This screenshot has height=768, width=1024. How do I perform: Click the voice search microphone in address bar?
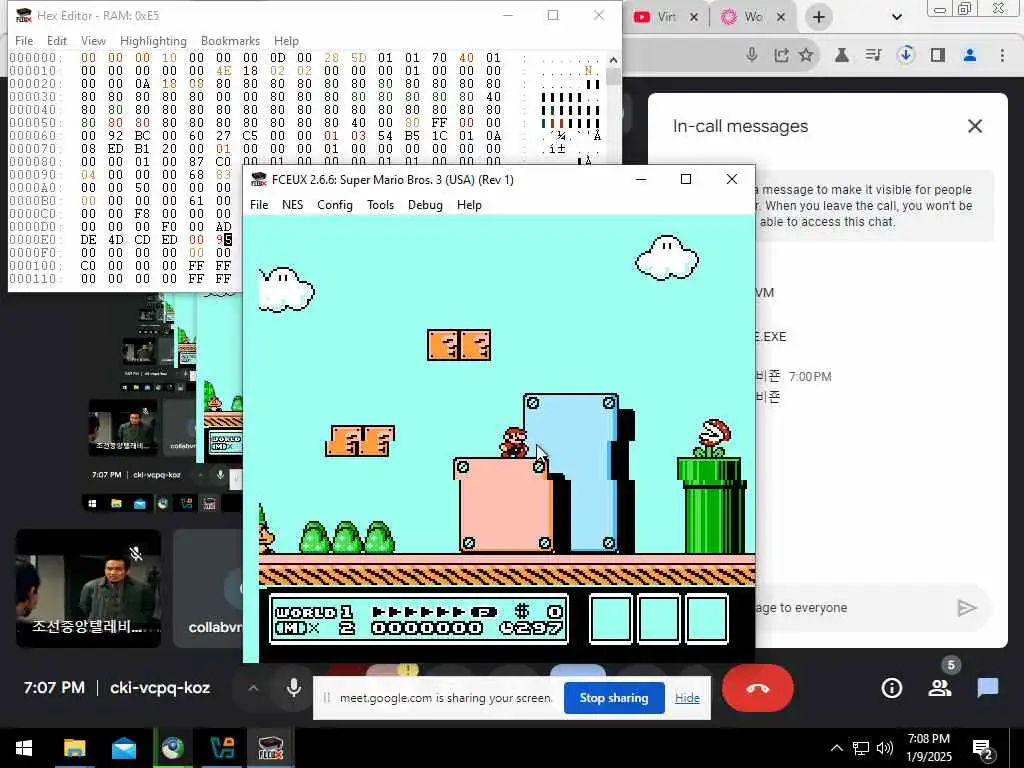click(752, 55)
